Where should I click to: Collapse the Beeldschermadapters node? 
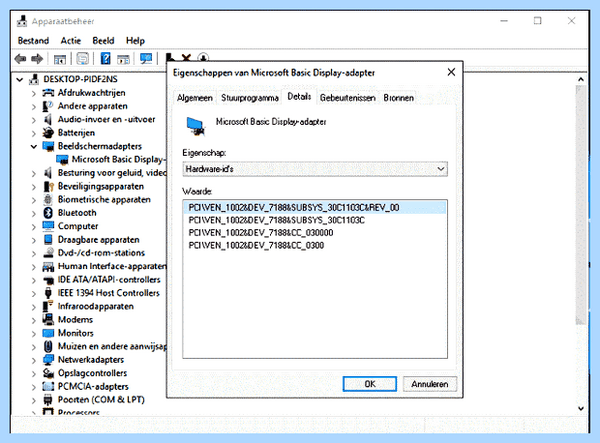click(x=34, y=147)
